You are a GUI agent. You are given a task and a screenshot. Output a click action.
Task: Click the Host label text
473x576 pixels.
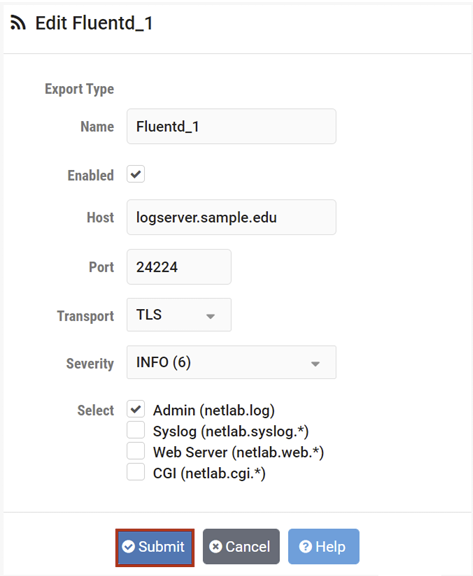point(101,217)
